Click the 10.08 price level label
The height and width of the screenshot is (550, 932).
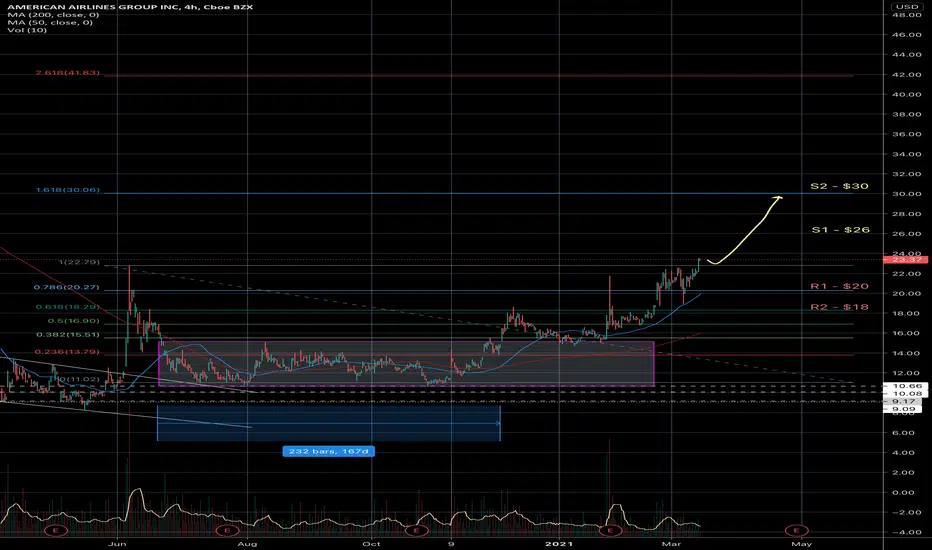(x=907, y=394)
